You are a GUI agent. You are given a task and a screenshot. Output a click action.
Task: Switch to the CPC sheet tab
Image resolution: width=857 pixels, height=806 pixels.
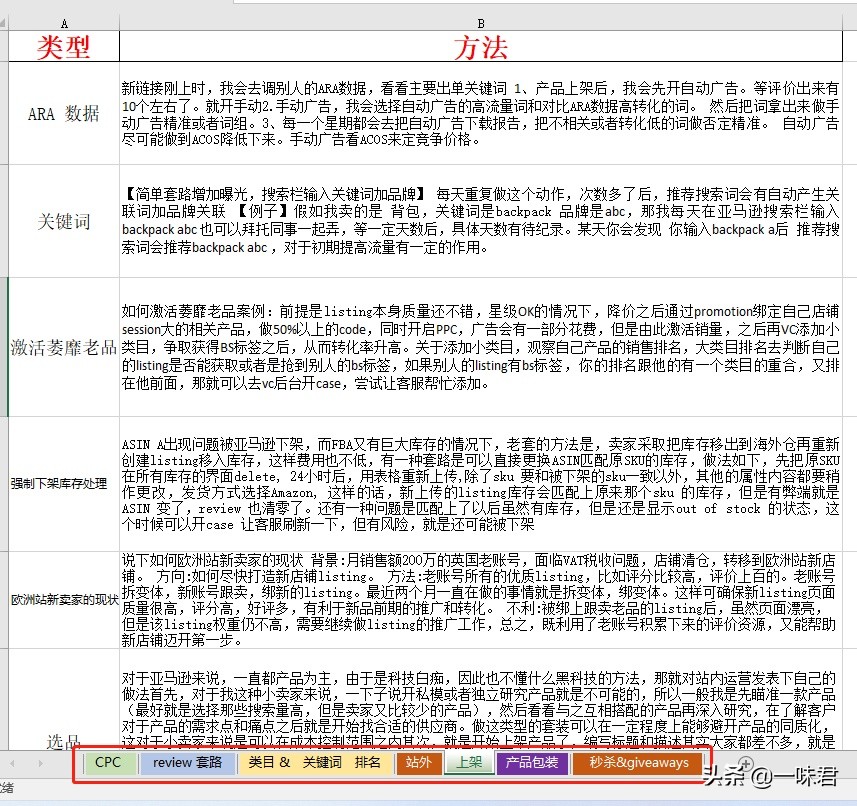[x=108, y=762]
